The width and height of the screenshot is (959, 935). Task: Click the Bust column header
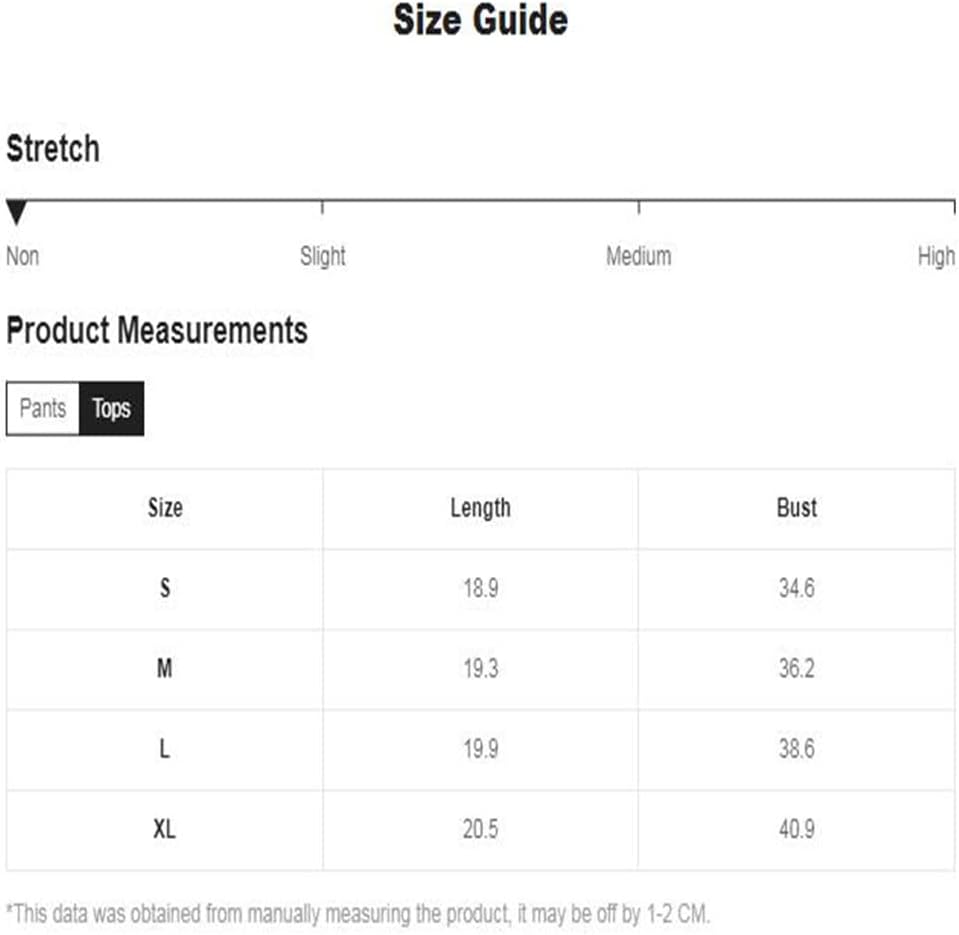(x=796, y=508)
